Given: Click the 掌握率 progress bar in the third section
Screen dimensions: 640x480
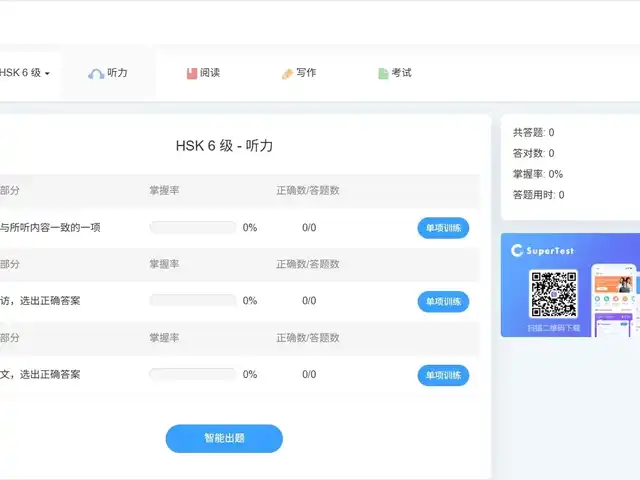Looking at the screenshot, I should (x=192, y=375).
